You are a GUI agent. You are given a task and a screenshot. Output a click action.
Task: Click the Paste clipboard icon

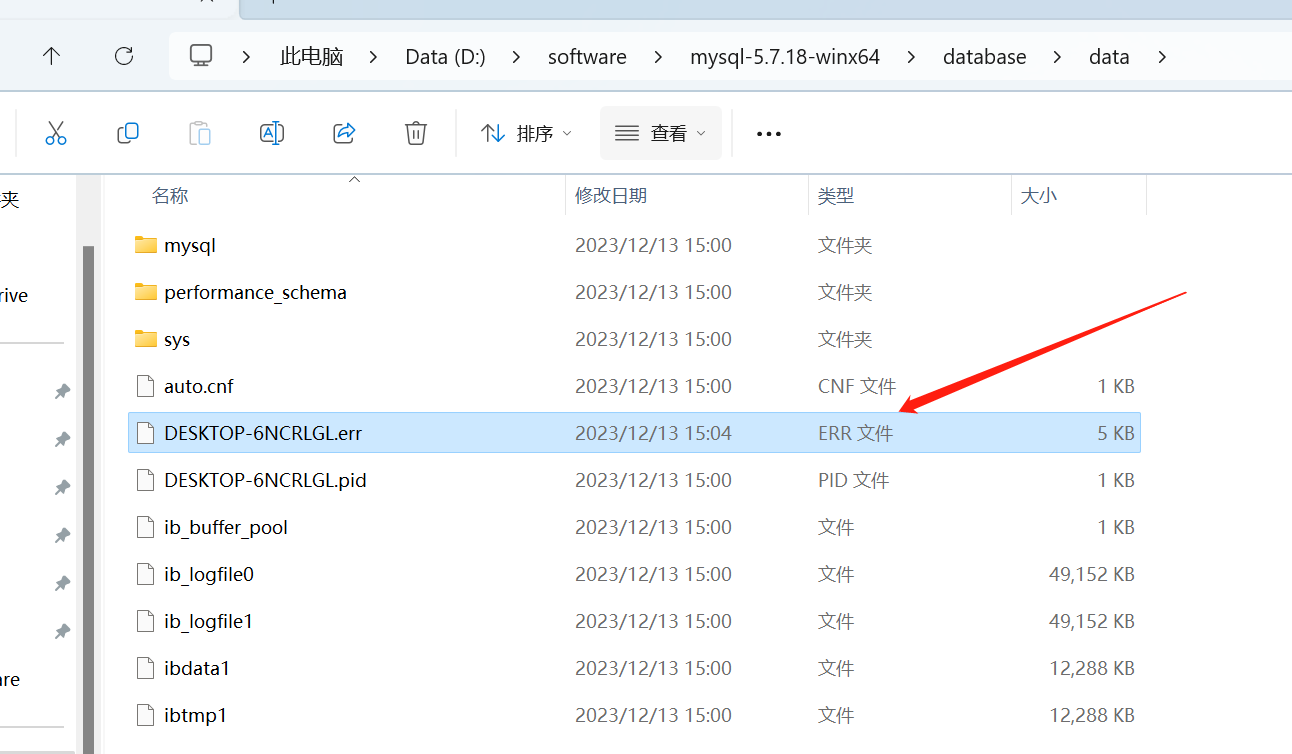tap(200, 133)
